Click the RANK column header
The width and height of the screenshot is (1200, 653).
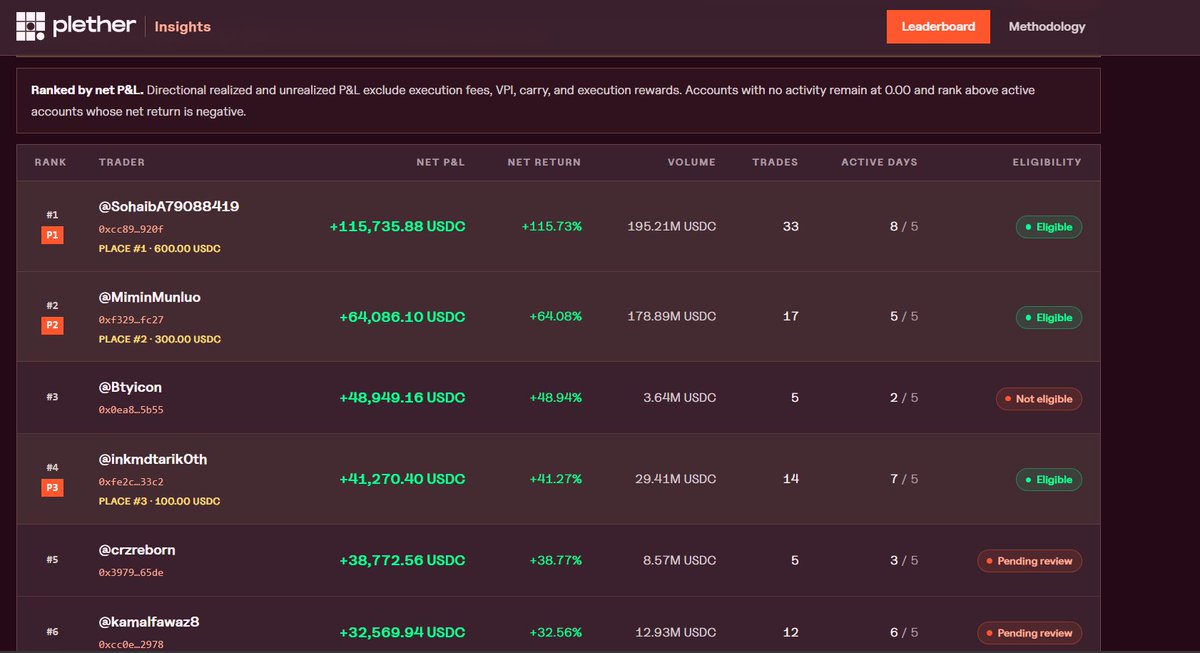50,162
